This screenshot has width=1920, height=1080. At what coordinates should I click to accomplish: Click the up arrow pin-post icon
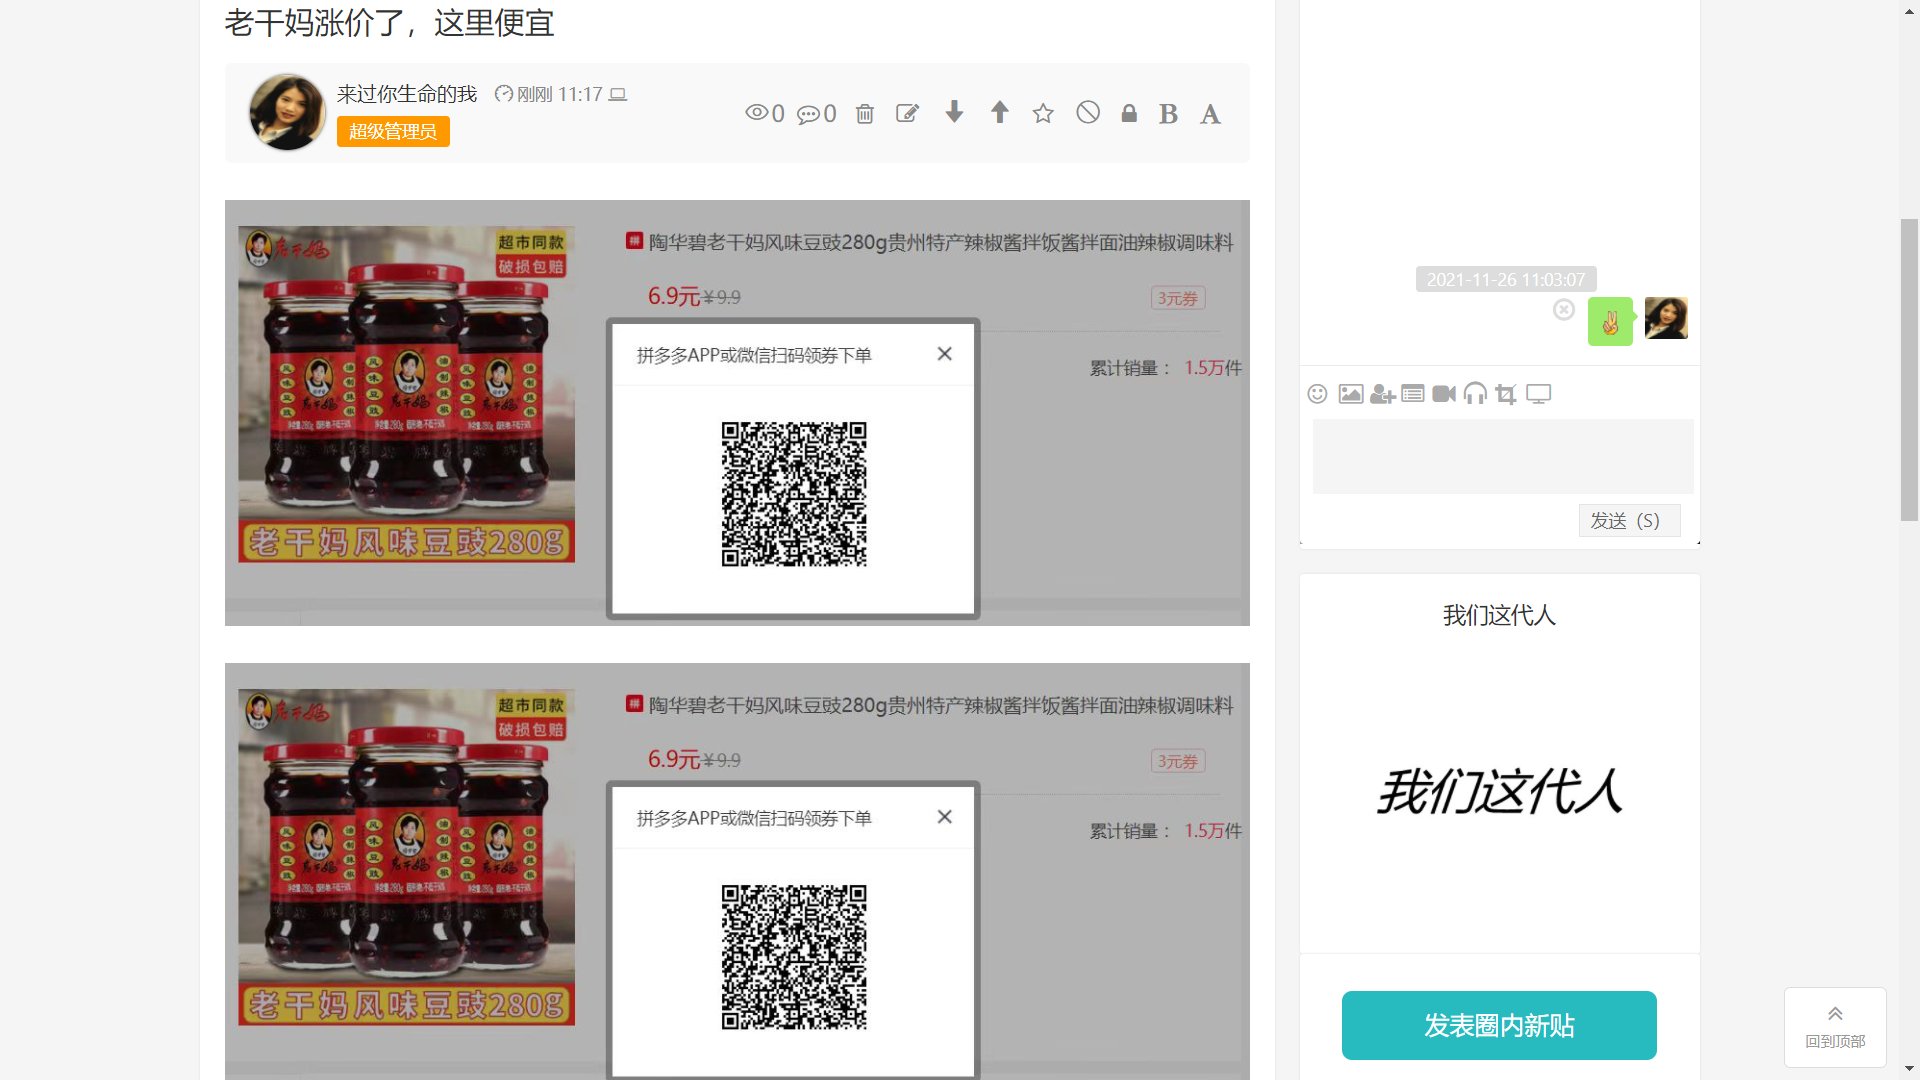999,112
